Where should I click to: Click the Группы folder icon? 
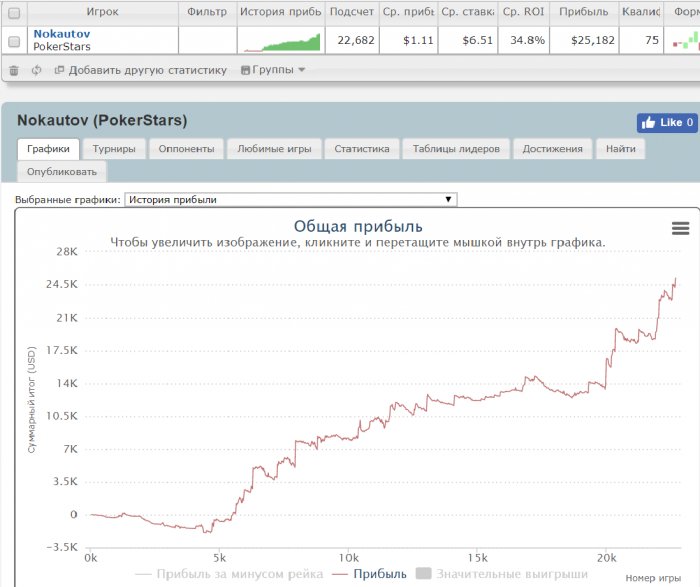(x=246, y=70)
